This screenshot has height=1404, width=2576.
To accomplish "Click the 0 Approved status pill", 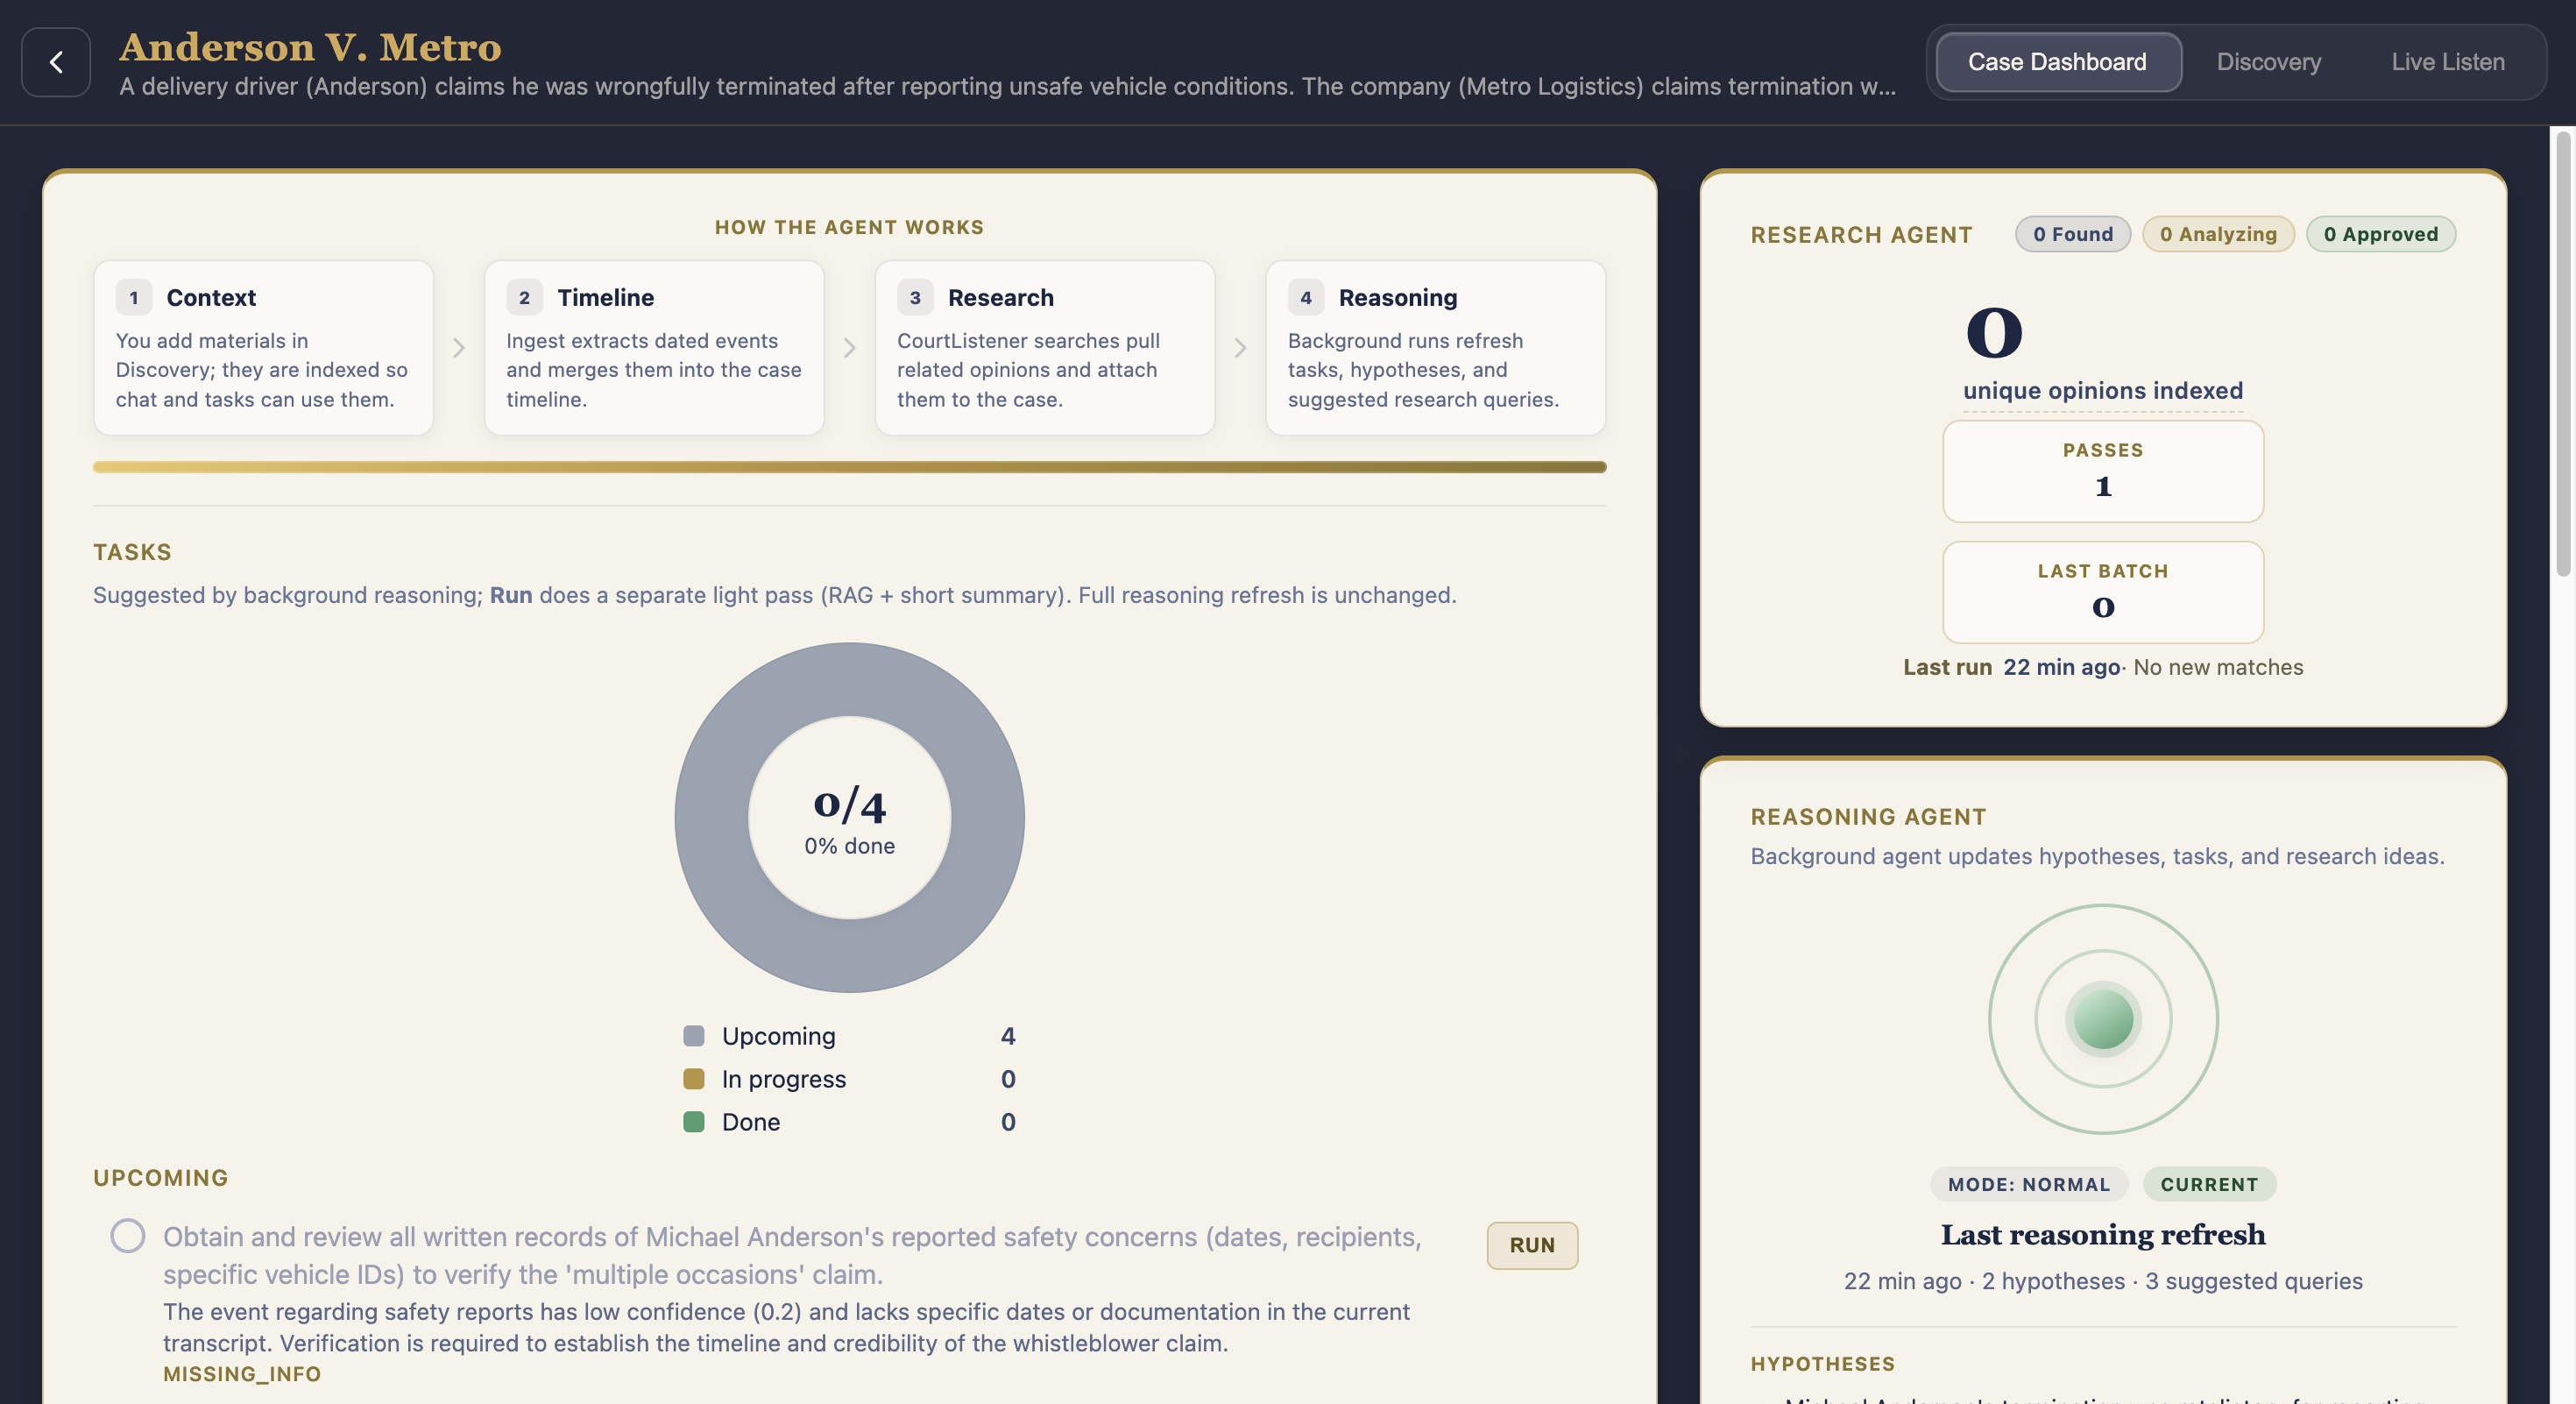I will (2380, 234).
